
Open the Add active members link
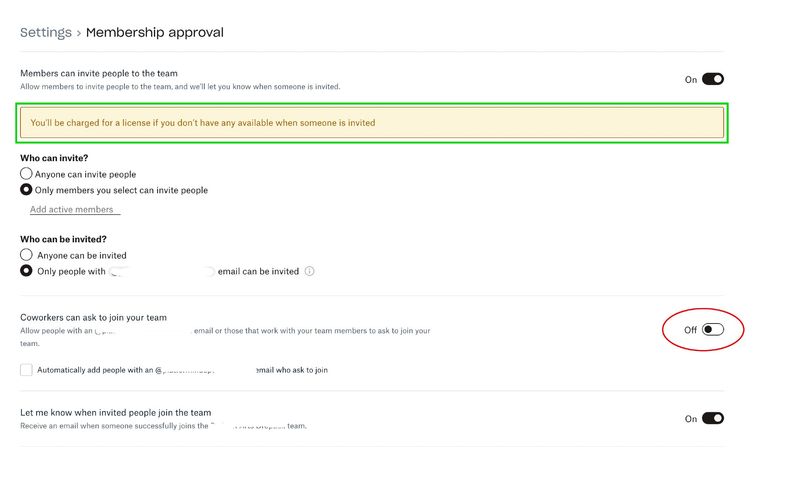pyautogui.click(x=72, y=209)
